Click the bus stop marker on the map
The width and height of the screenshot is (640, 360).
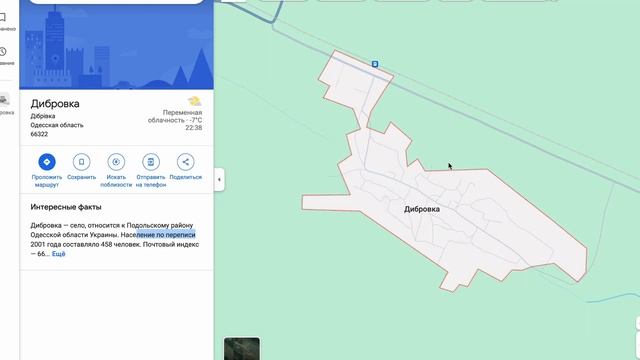click(375, 64)
